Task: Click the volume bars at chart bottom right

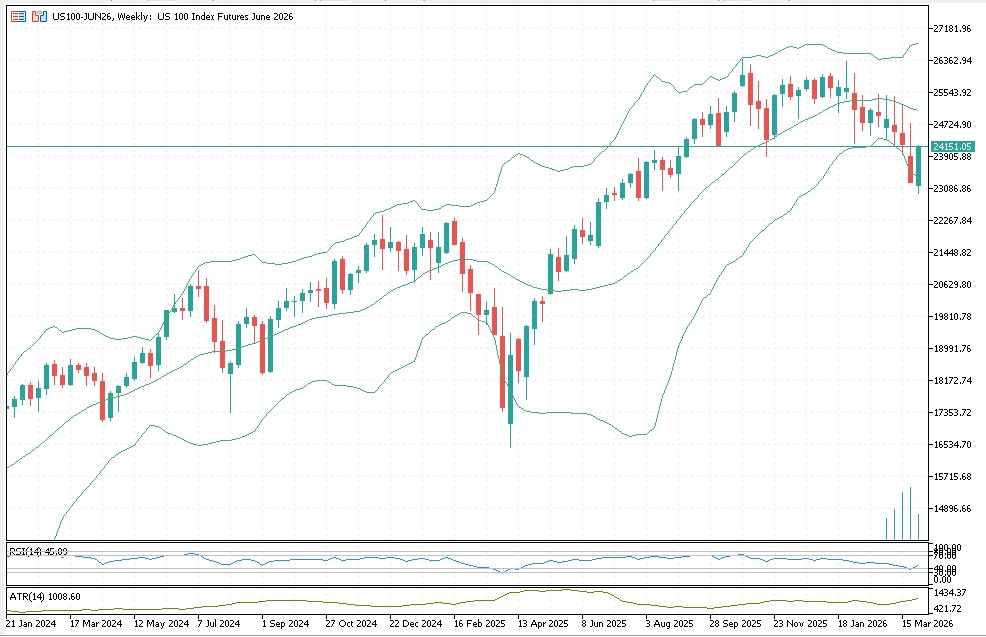Action: [910, 515]
